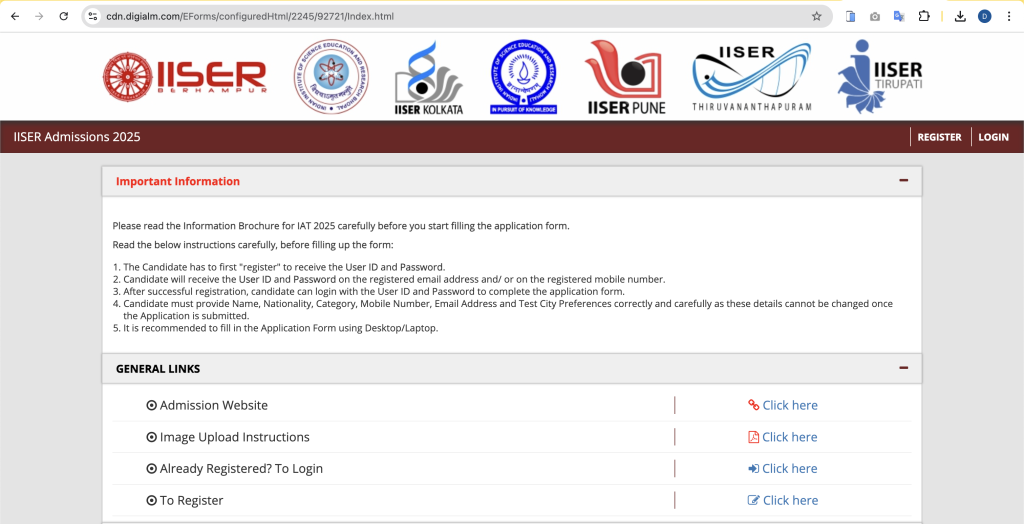Screen dimensions: 1024x524
Task: Open Already Registered Click here link
Action: point(790,468)
